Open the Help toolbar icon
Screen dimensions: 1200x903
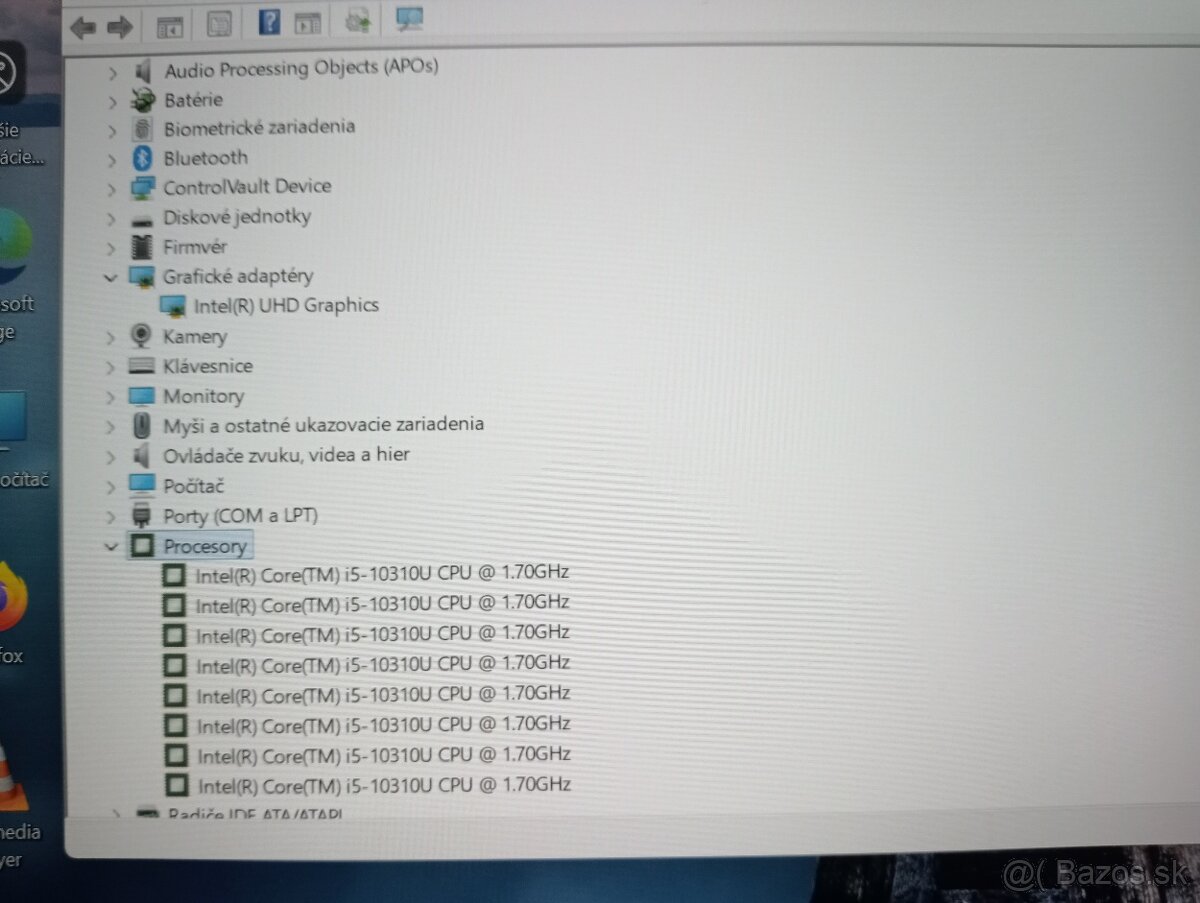click(268, 23)
